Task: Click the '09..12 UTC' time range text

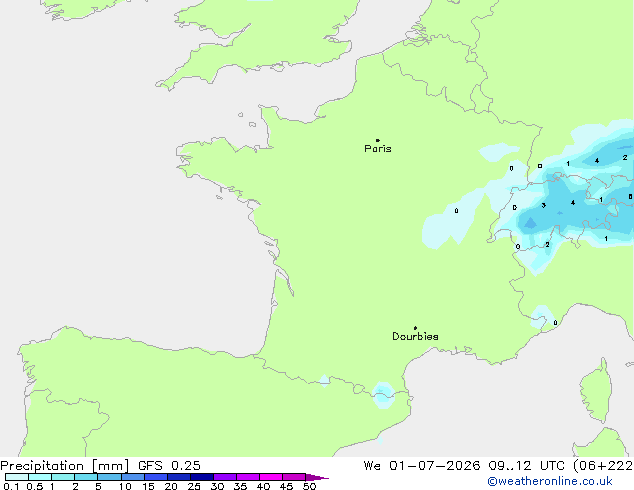Action: 526,466
